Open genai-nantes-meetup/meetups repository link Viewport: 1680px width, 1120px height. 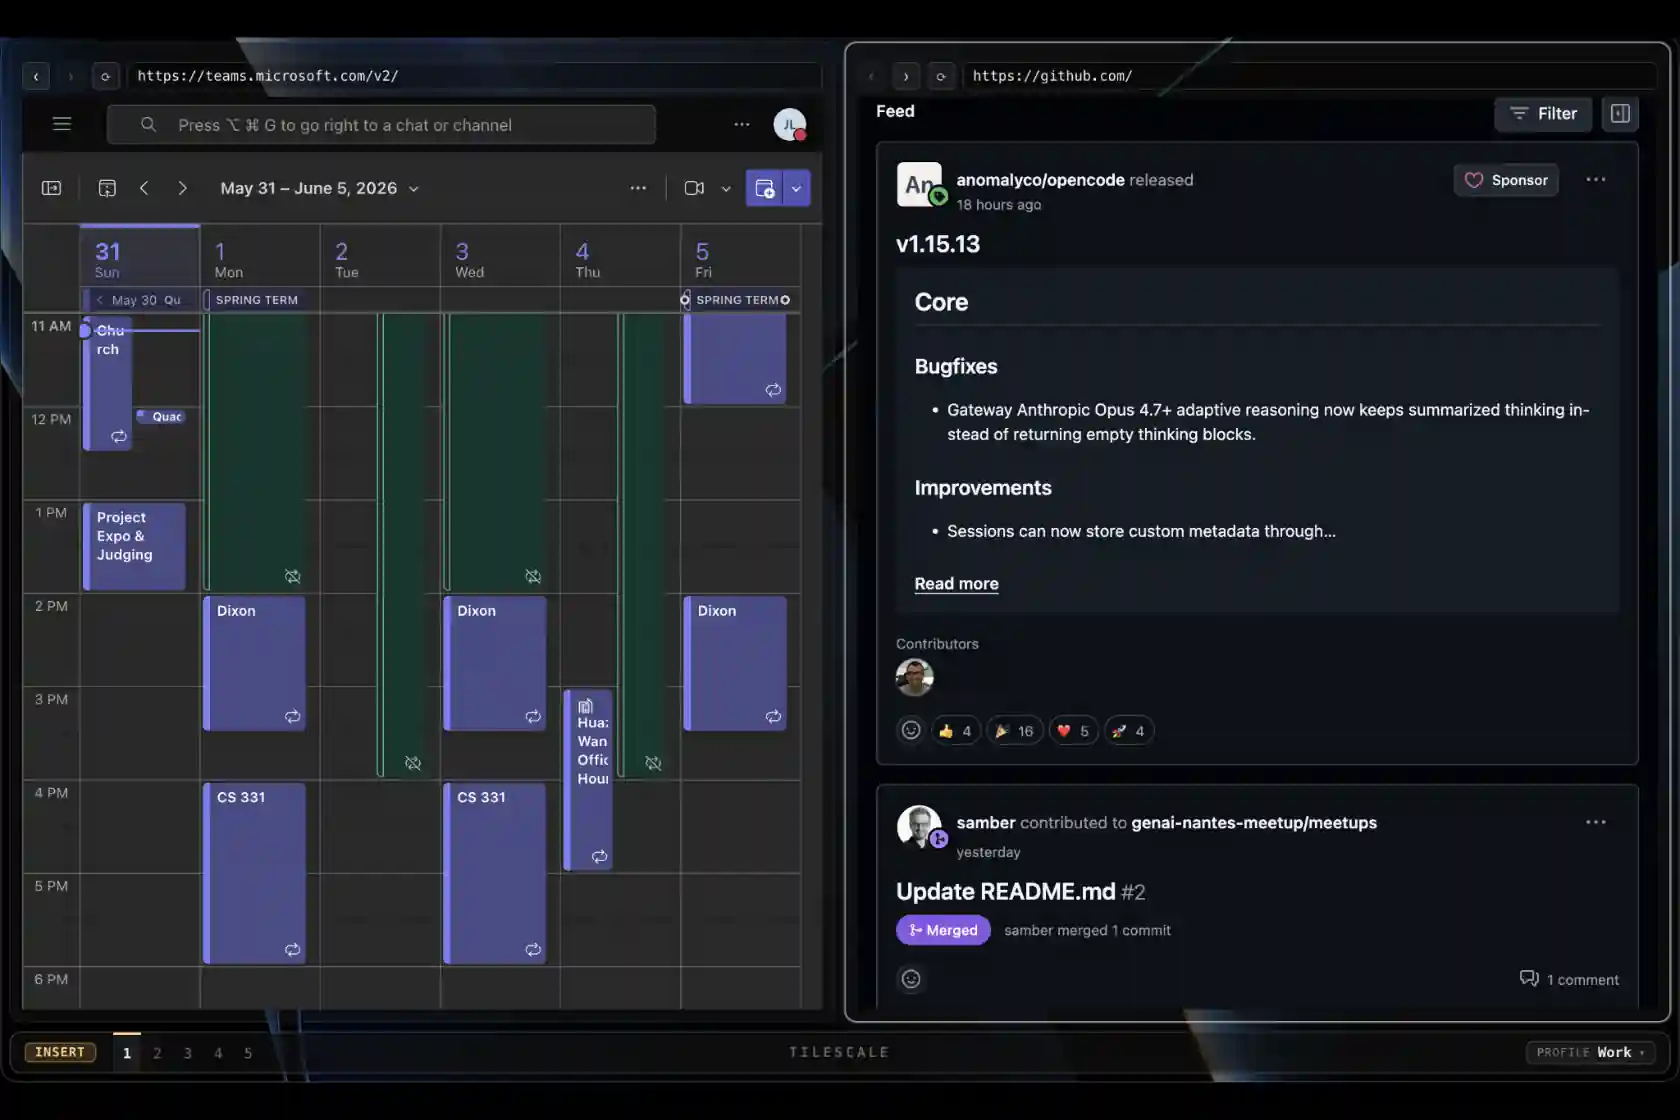point(1254,823)
